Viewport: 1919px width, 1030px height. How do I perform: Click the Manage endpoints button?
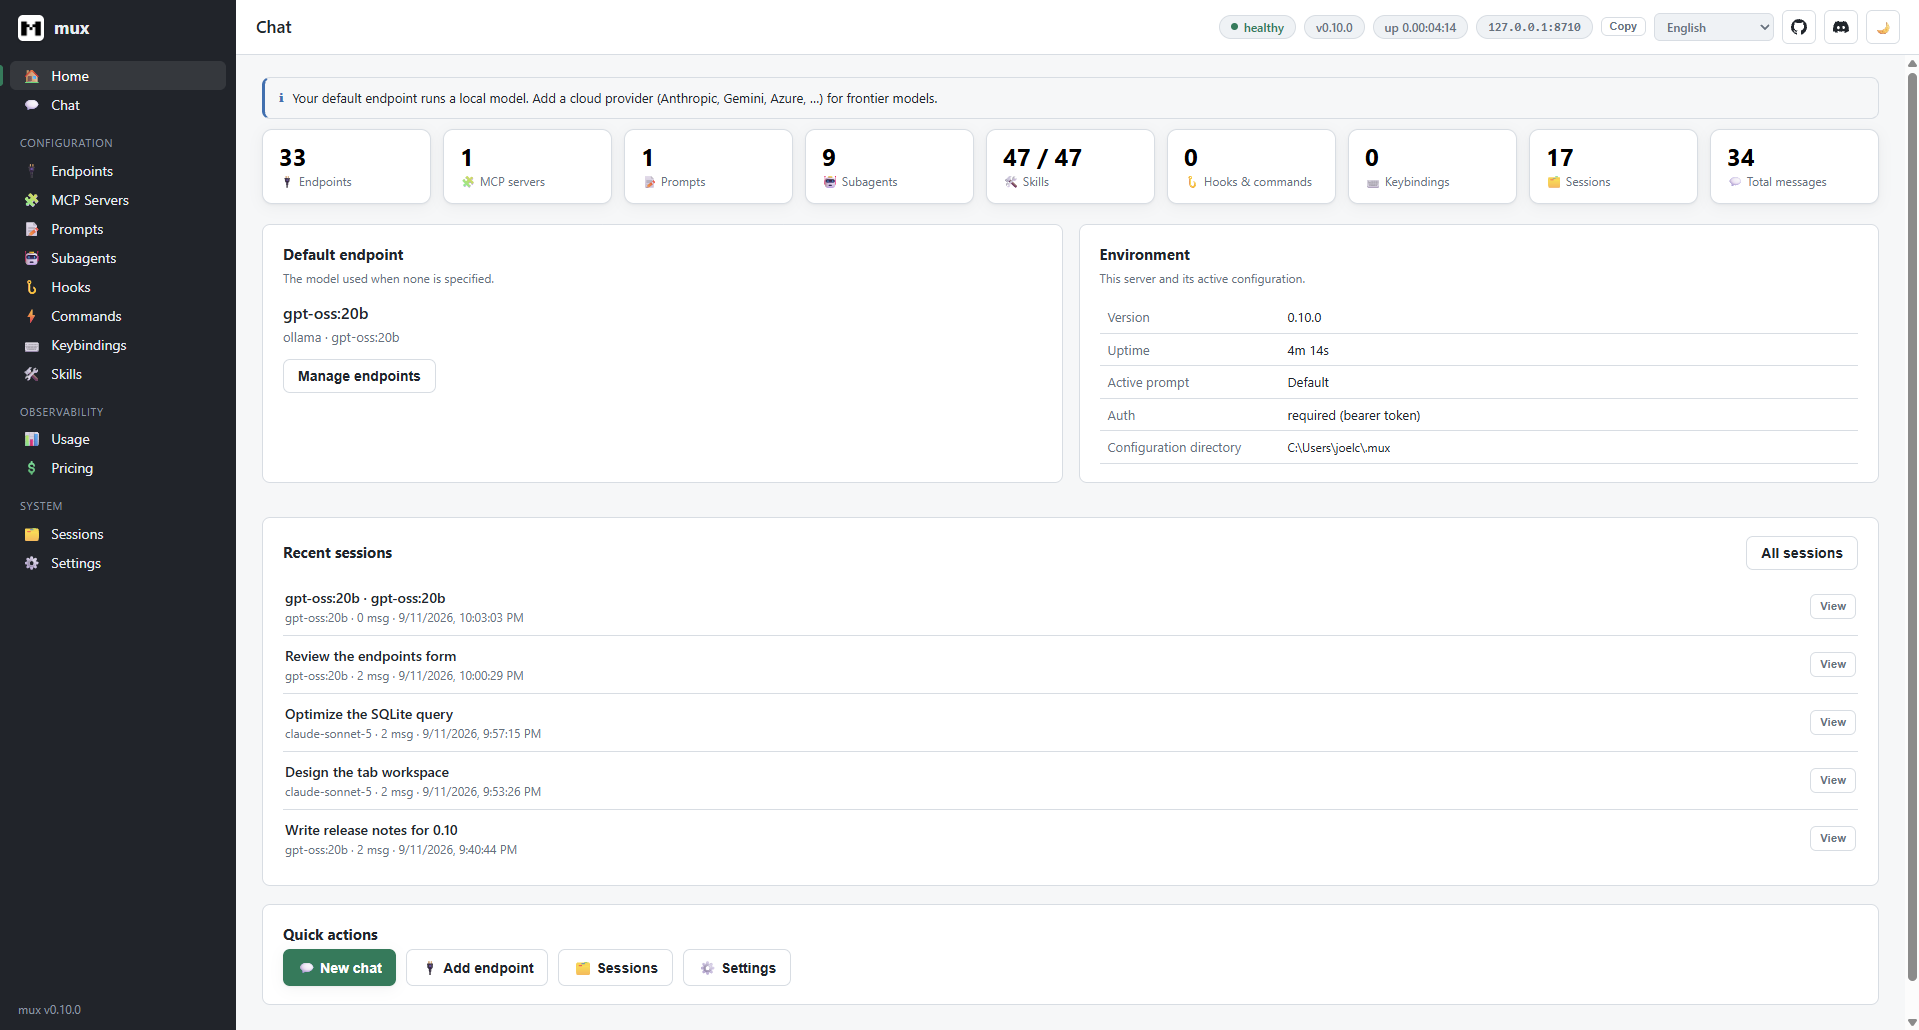tap(359, 376)
